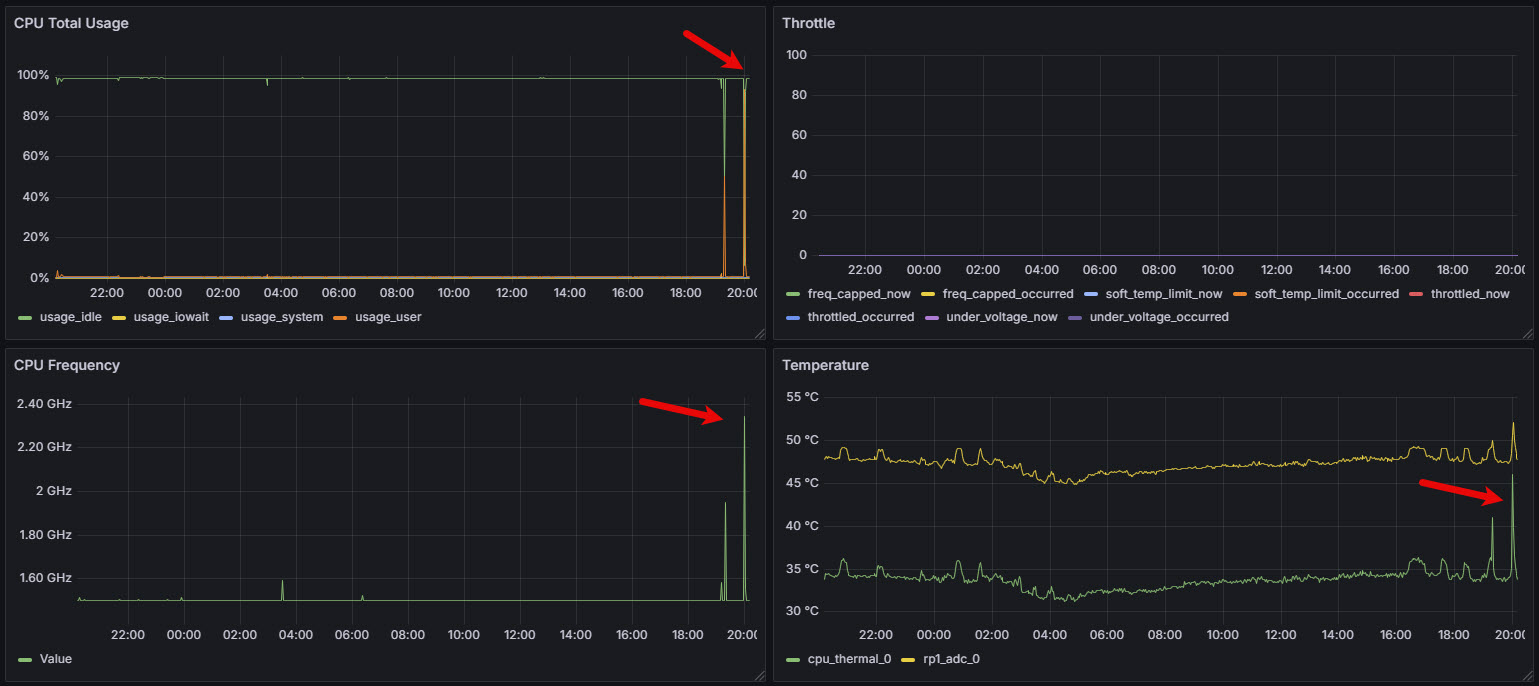Toggle throttled_now series in legend
The width and height of the screenshot is (1539, 686).
click(x=1470, y=294)
